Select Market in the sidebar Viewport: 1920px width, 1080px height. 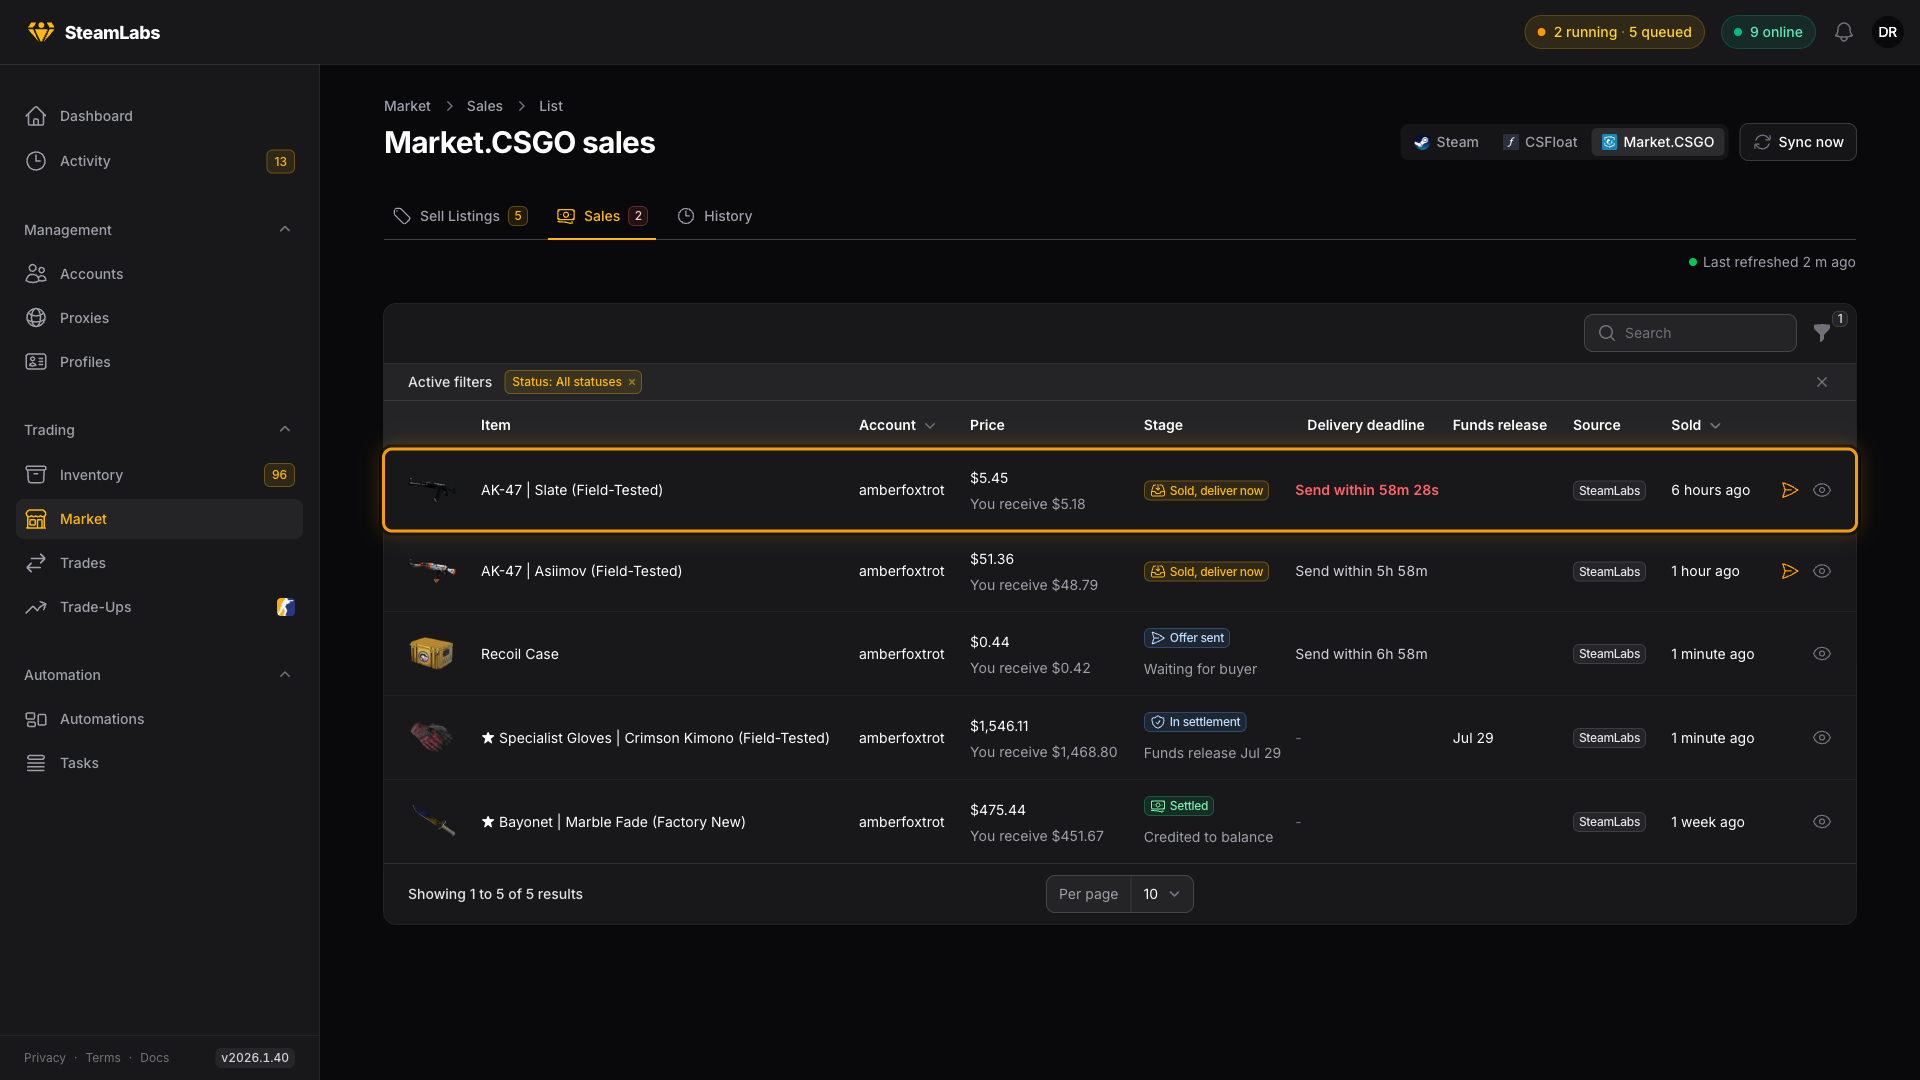(160, 519)
